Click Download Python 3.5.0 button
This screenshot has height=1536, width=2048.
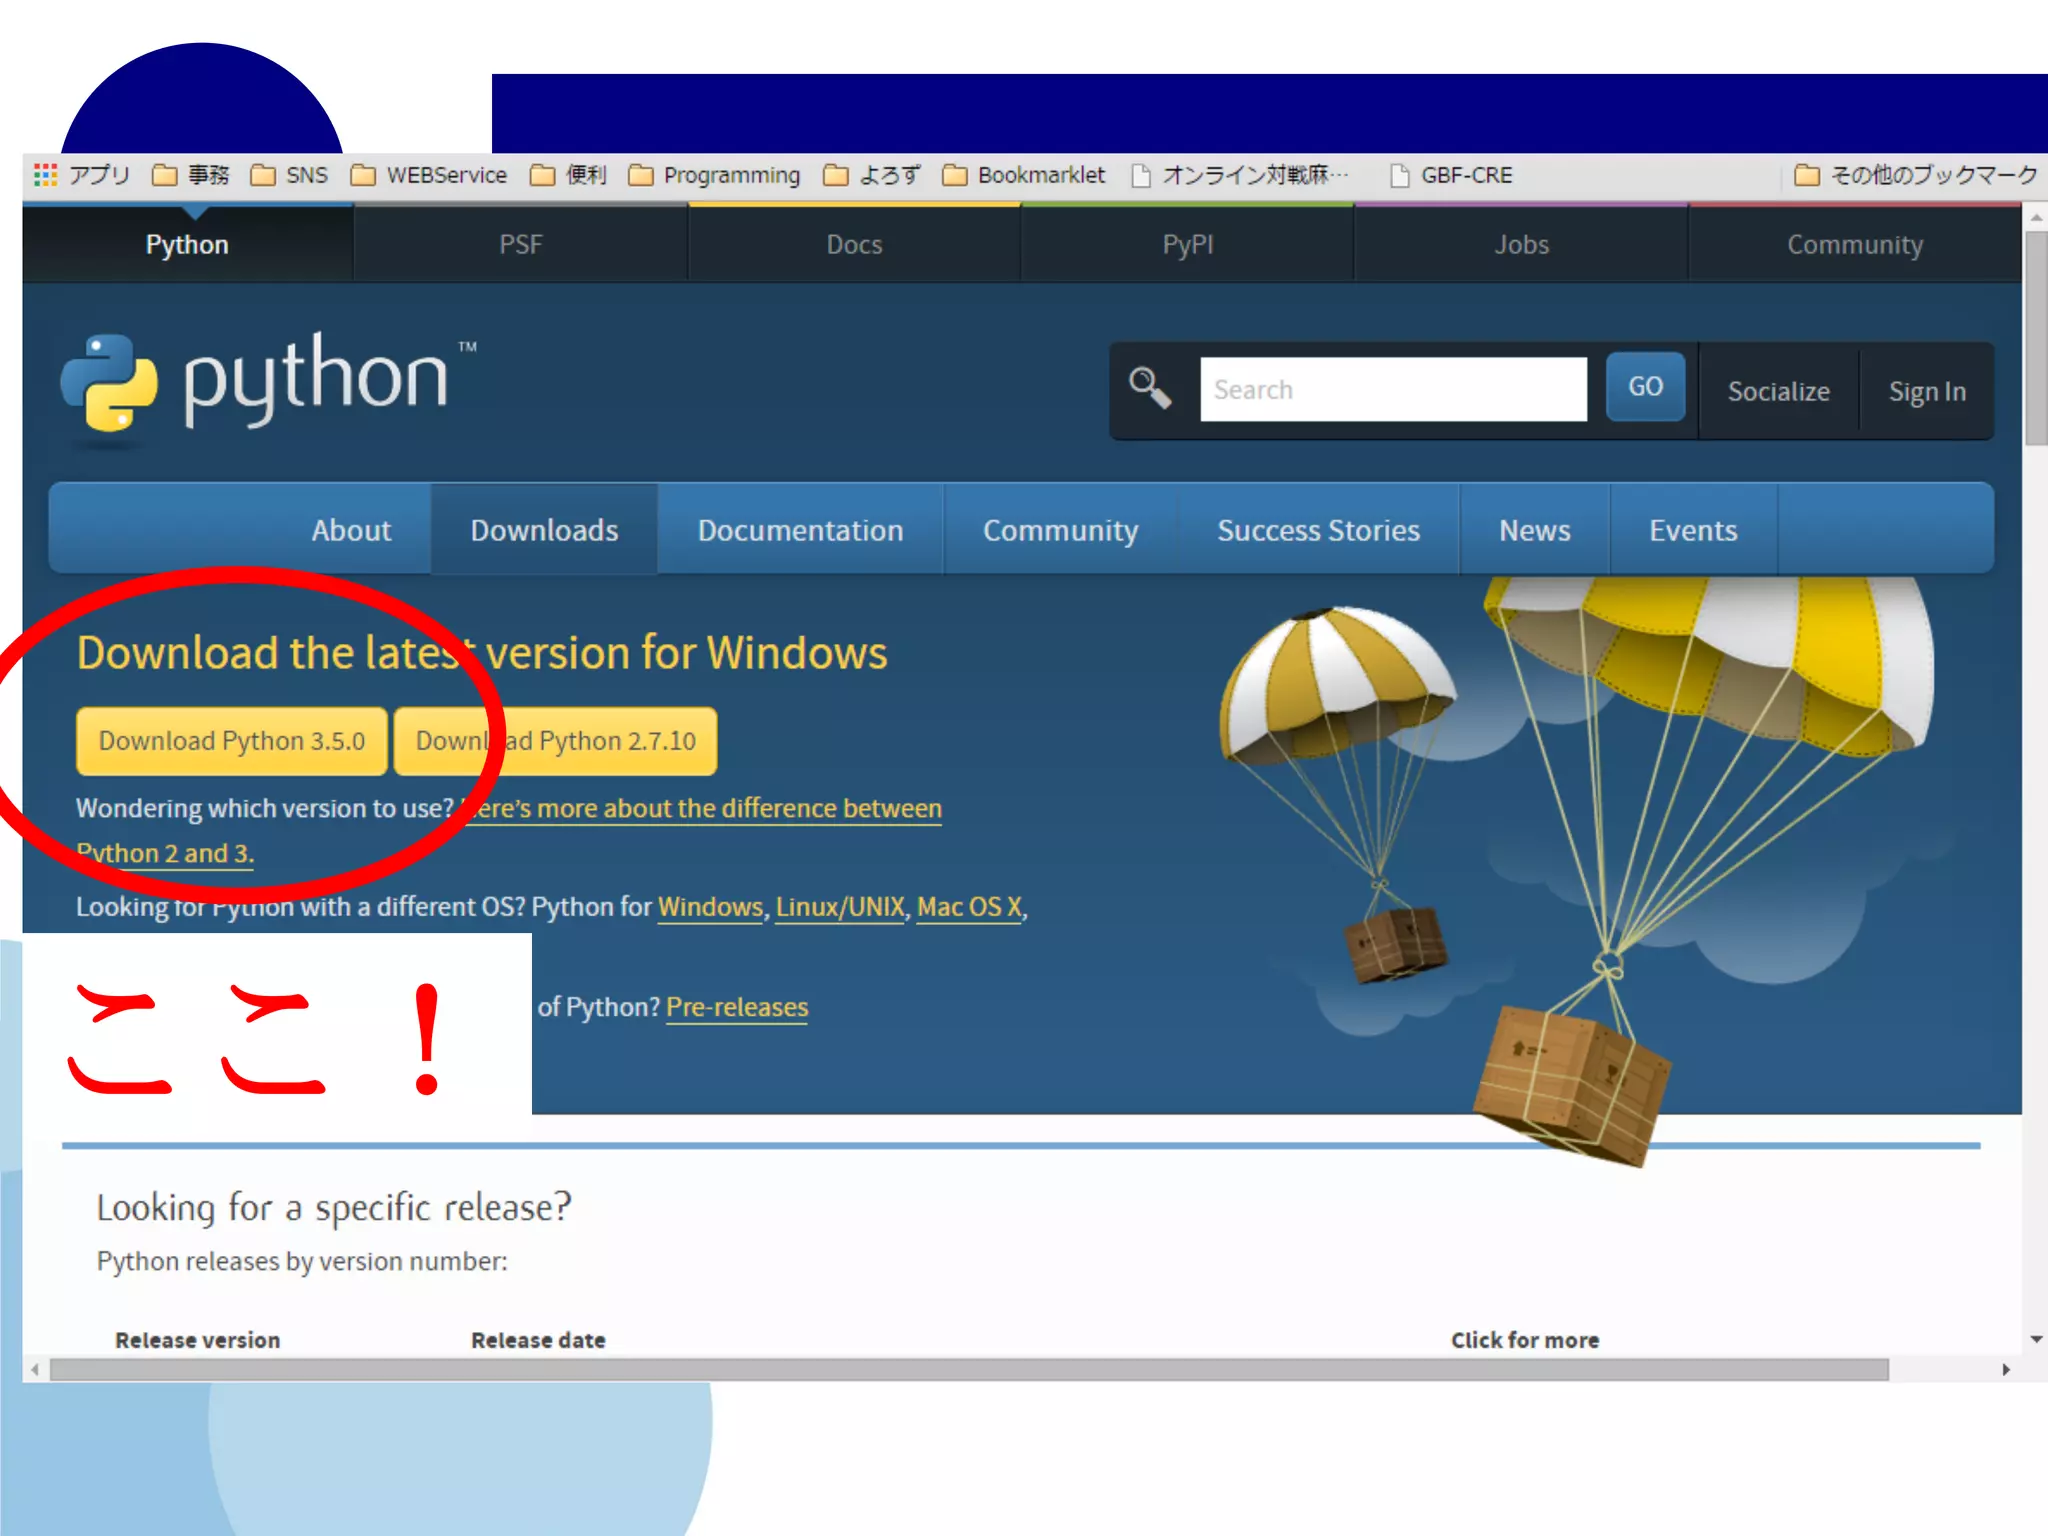[x=231, y=741]
